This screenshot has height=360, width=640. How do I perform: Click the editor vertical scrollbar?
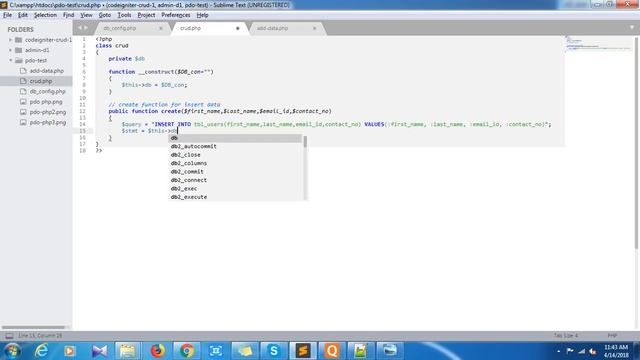[636, 143]
